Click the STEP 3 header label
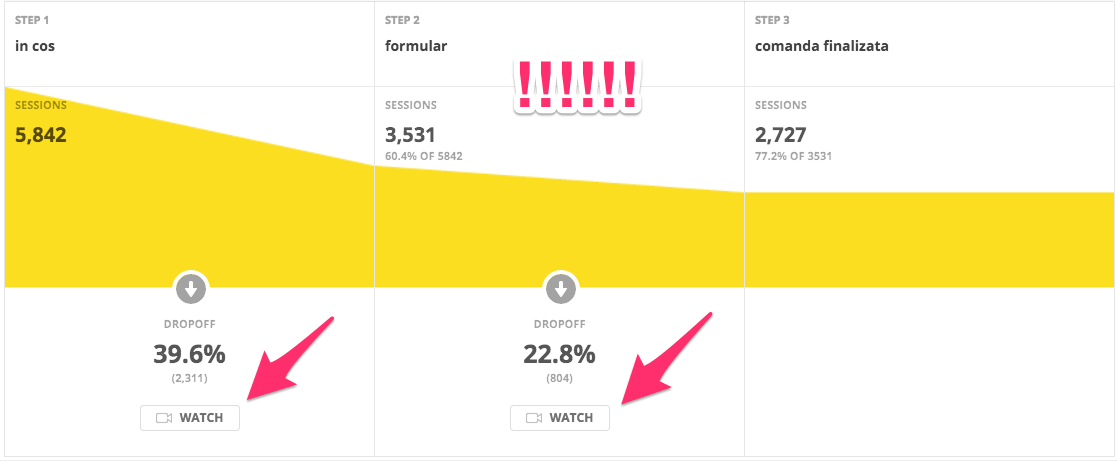The image size is (1117, 461). [772, 20]
